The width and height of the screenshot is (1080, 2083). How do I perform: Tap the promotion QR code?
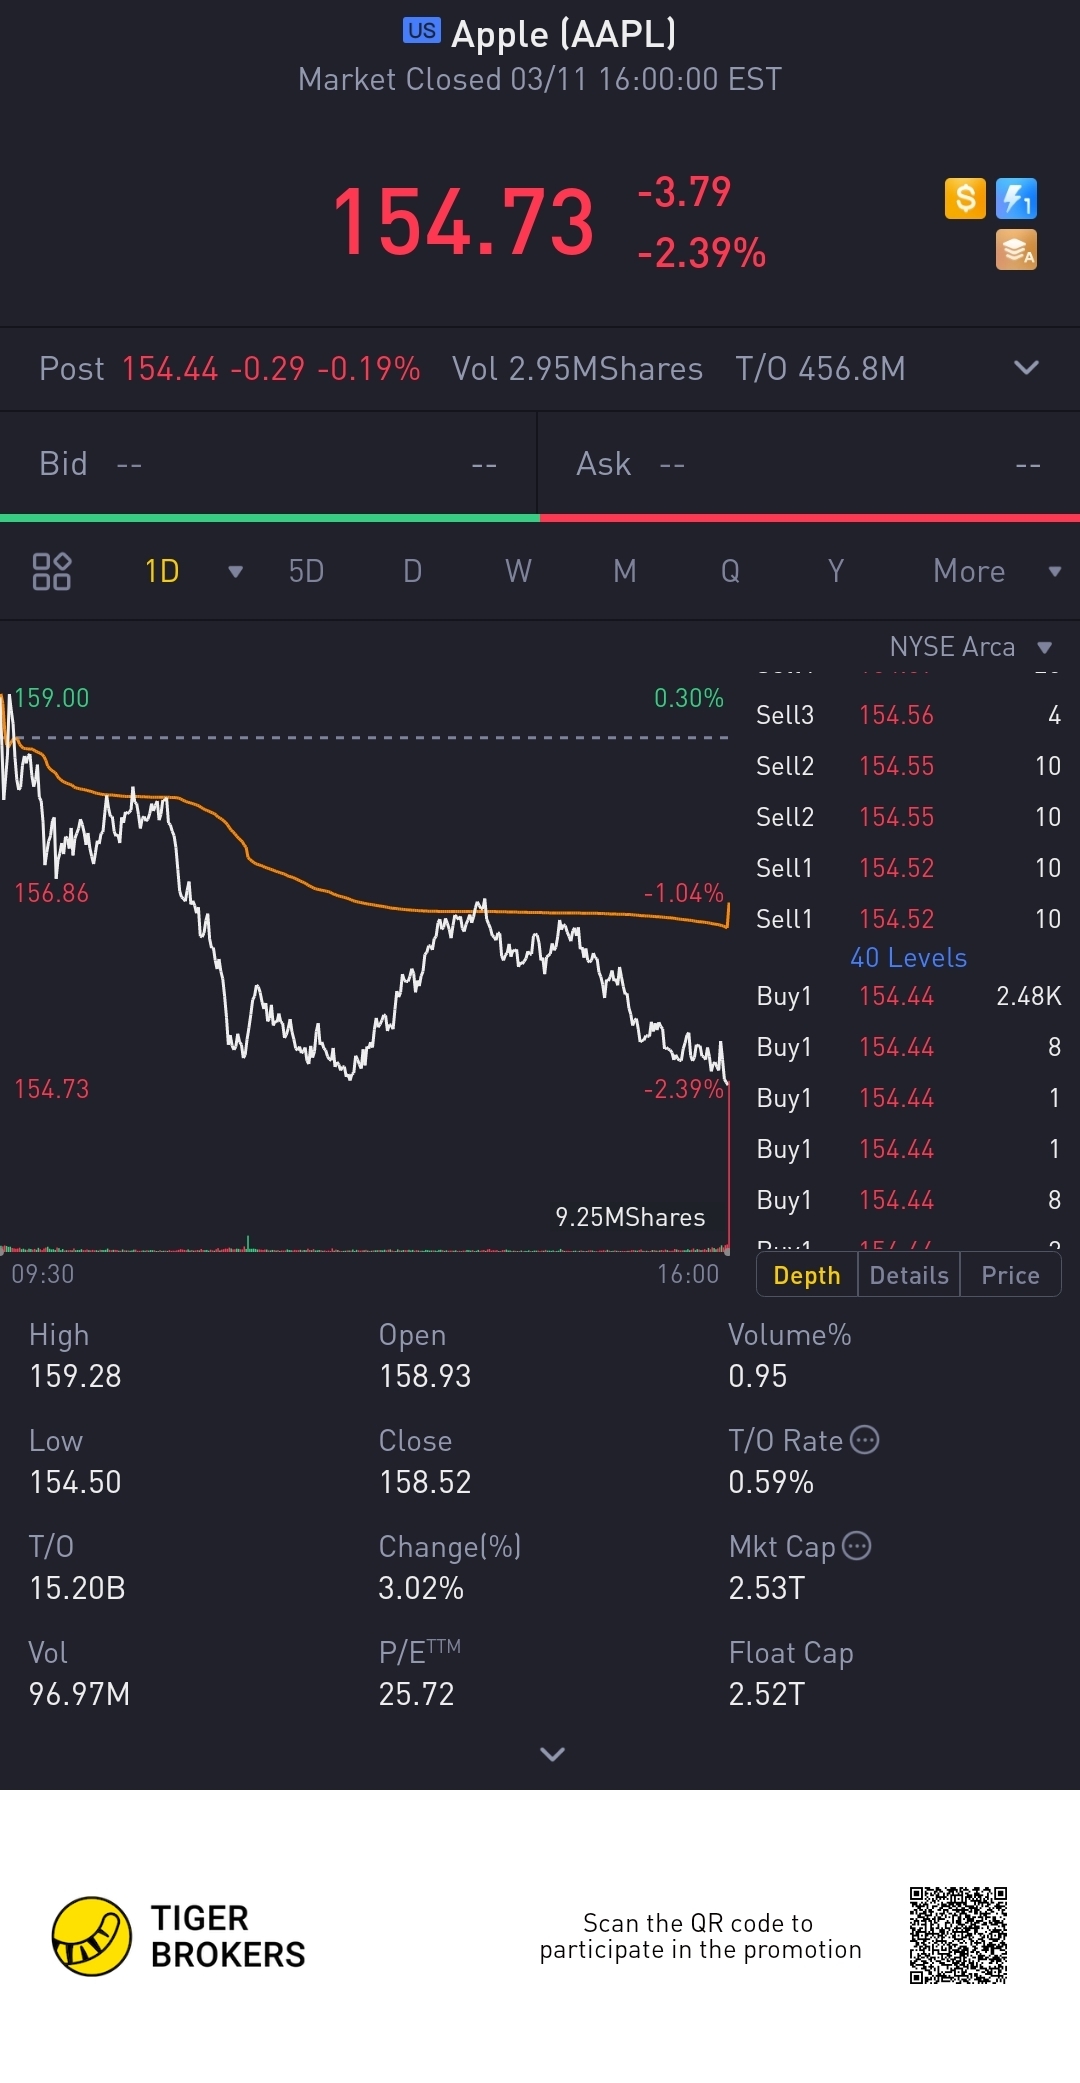tap(958, 1935)
